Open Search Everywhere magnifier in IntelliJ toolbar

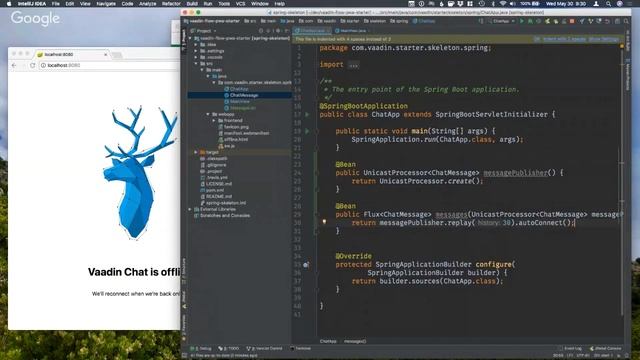[626, 21]
